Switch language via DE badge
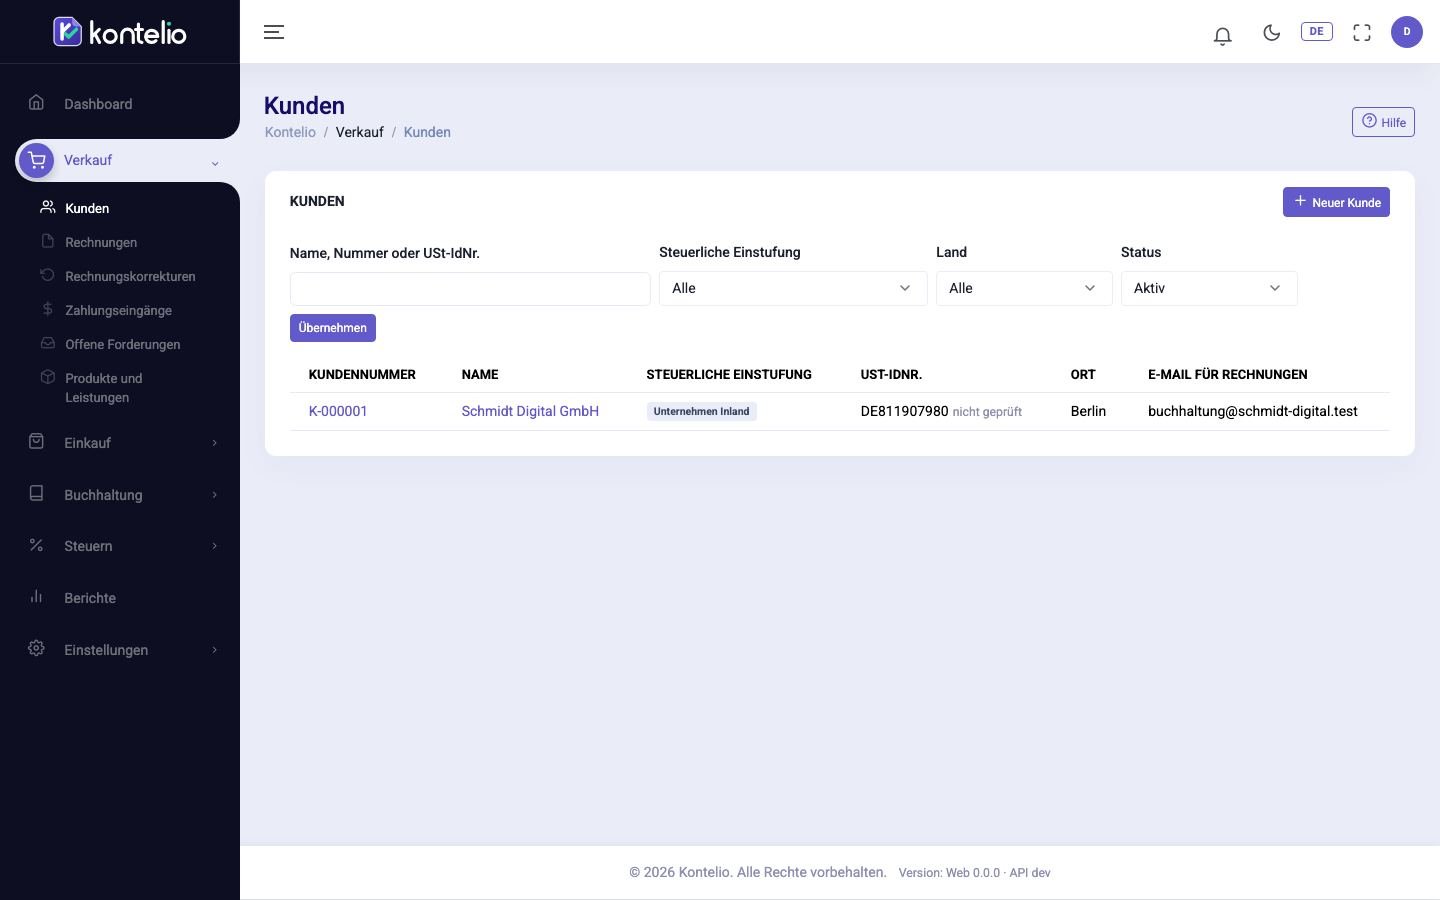This screenshot has width=1440, height=900. click(x=1316, y=31)
